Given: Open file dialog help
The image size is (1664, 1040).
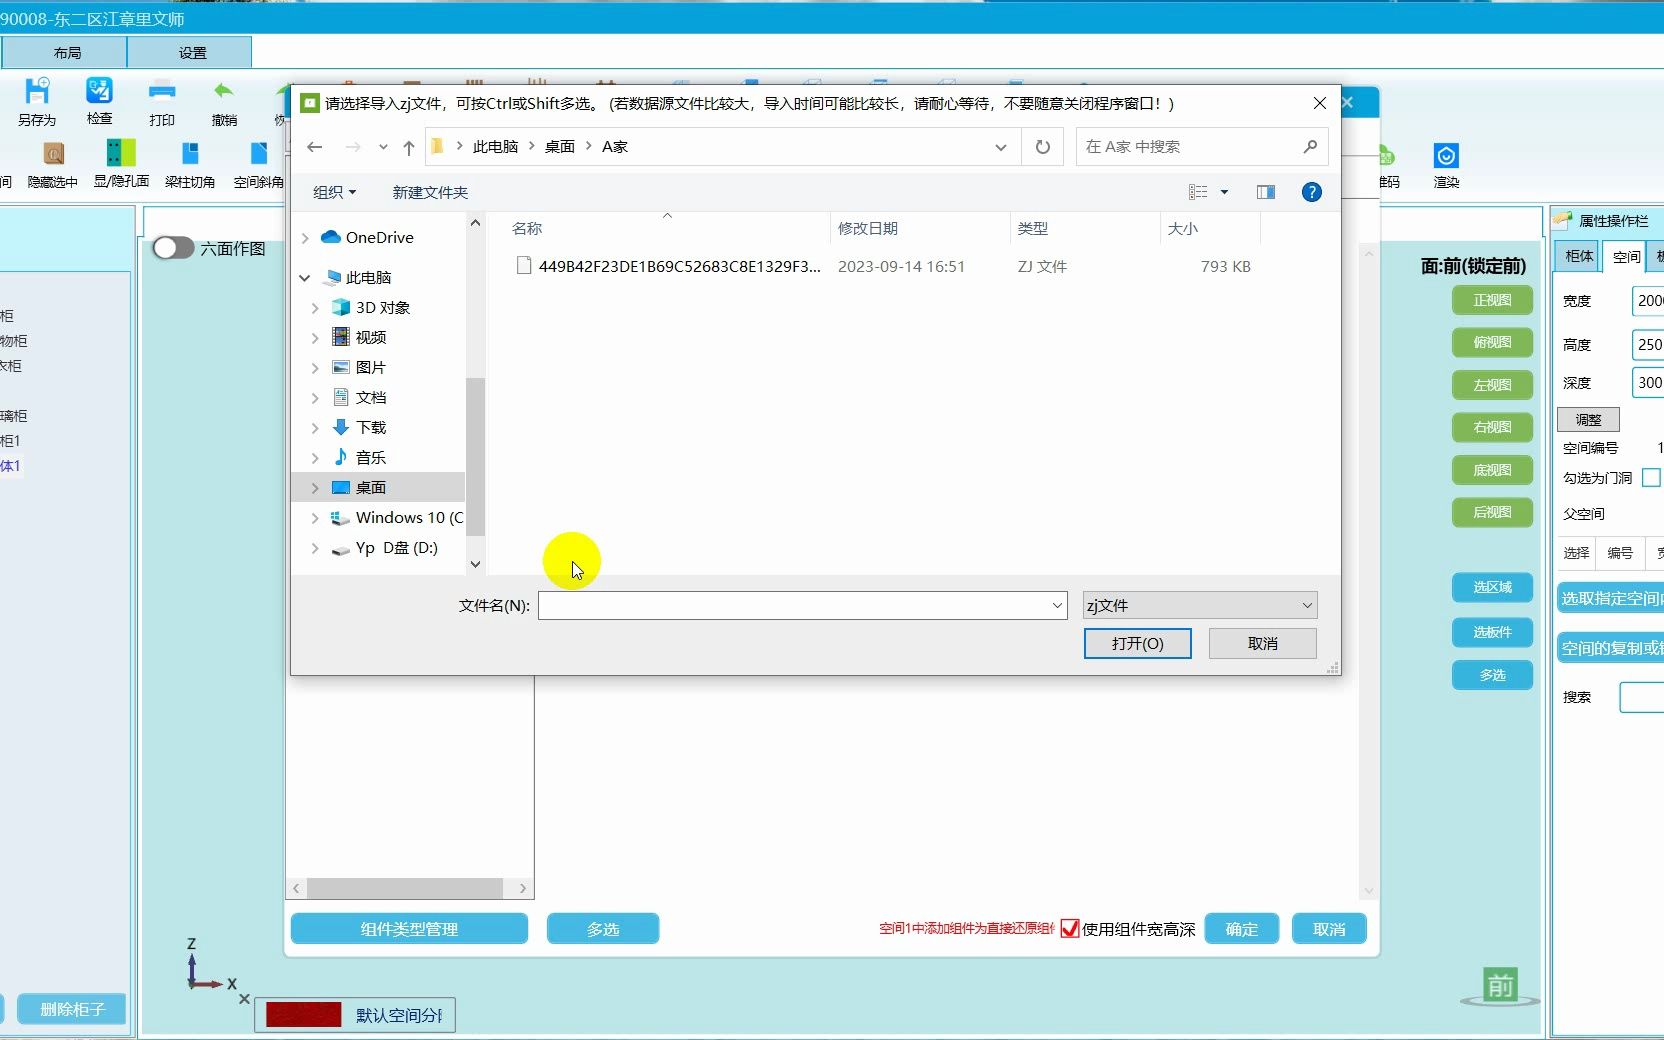Looking at the screenshot, I should (1312, 192).
